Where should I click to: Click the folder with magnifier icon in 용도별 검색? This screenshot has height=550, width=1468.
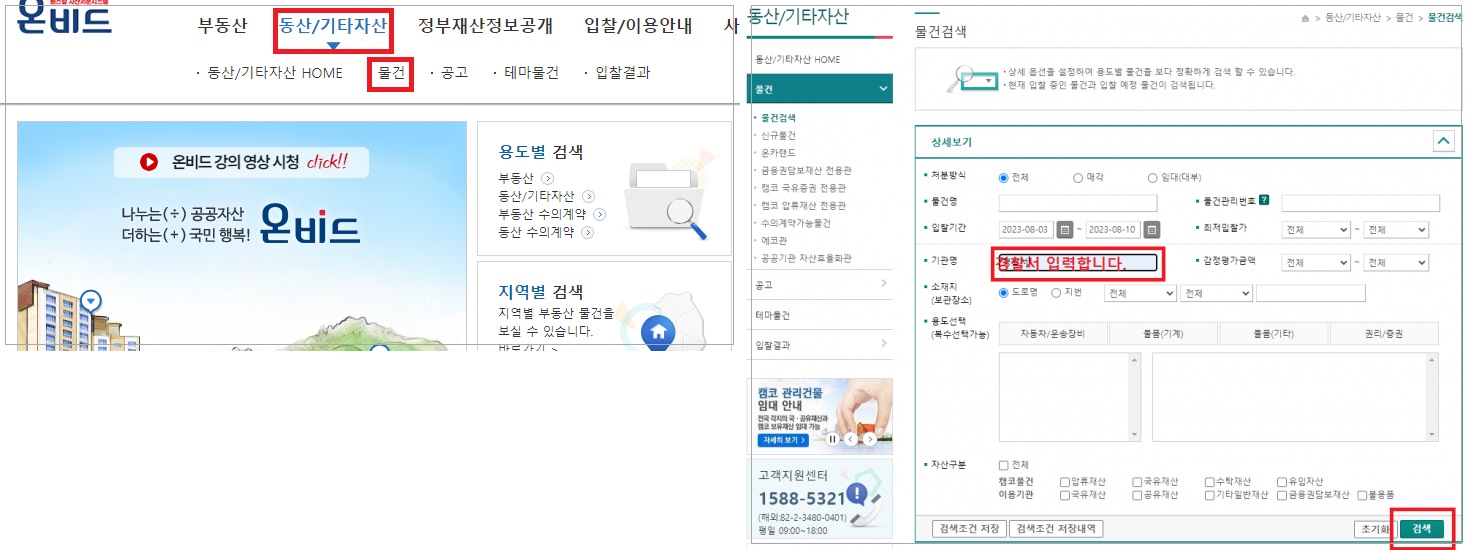pos(667,200)
